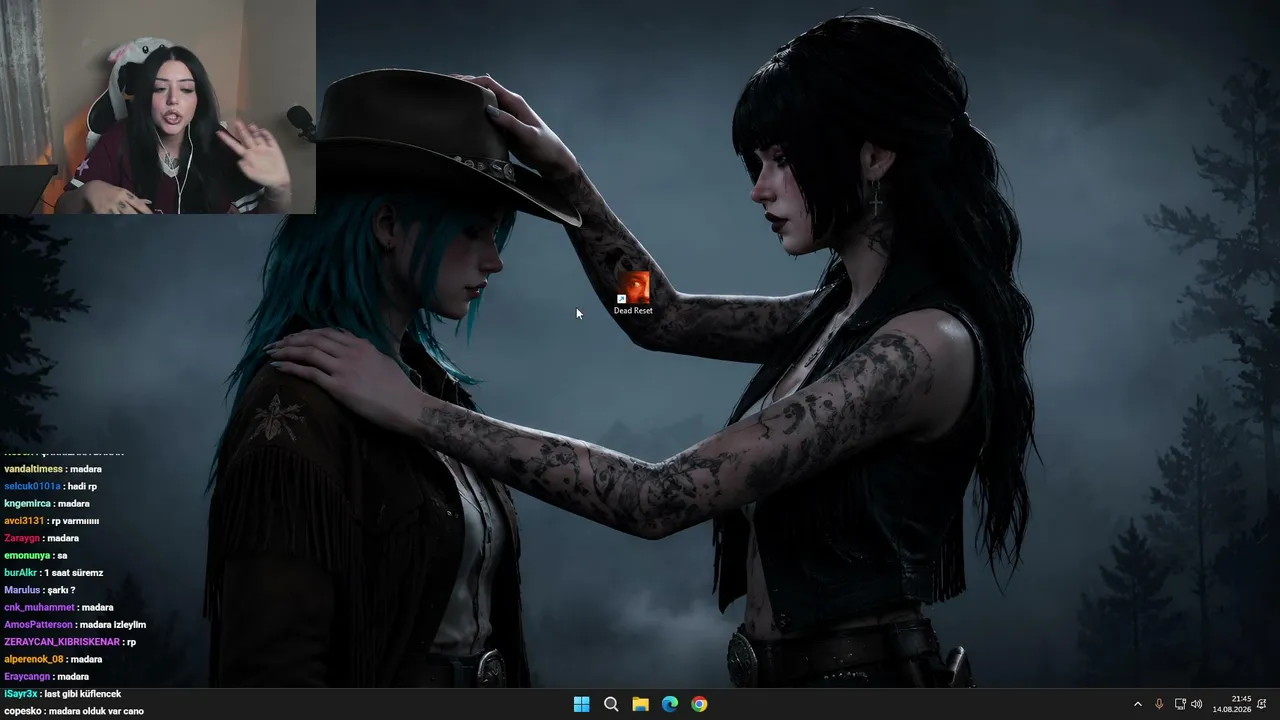Click cnk_muhammet's chat message

click(59, 607)
